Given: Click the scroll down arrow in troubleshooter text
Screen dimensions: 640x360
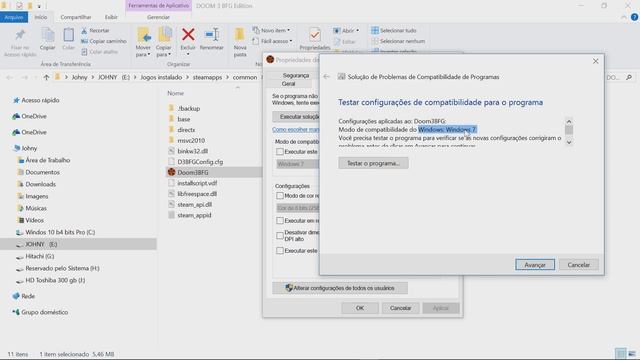Looking at the screenshot, I should pos(569,142).
